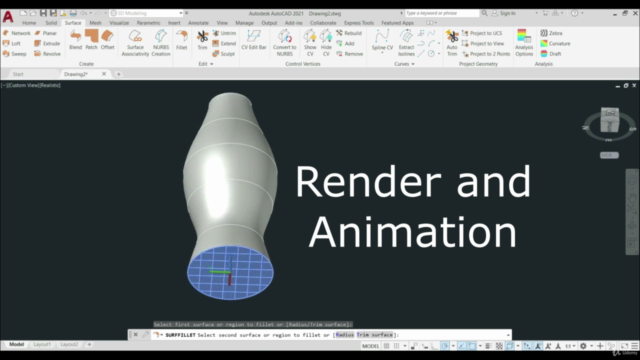Screen dimensions: 640x360
Task: Activate the surface Fillet tool
Action: click(181, 40)
